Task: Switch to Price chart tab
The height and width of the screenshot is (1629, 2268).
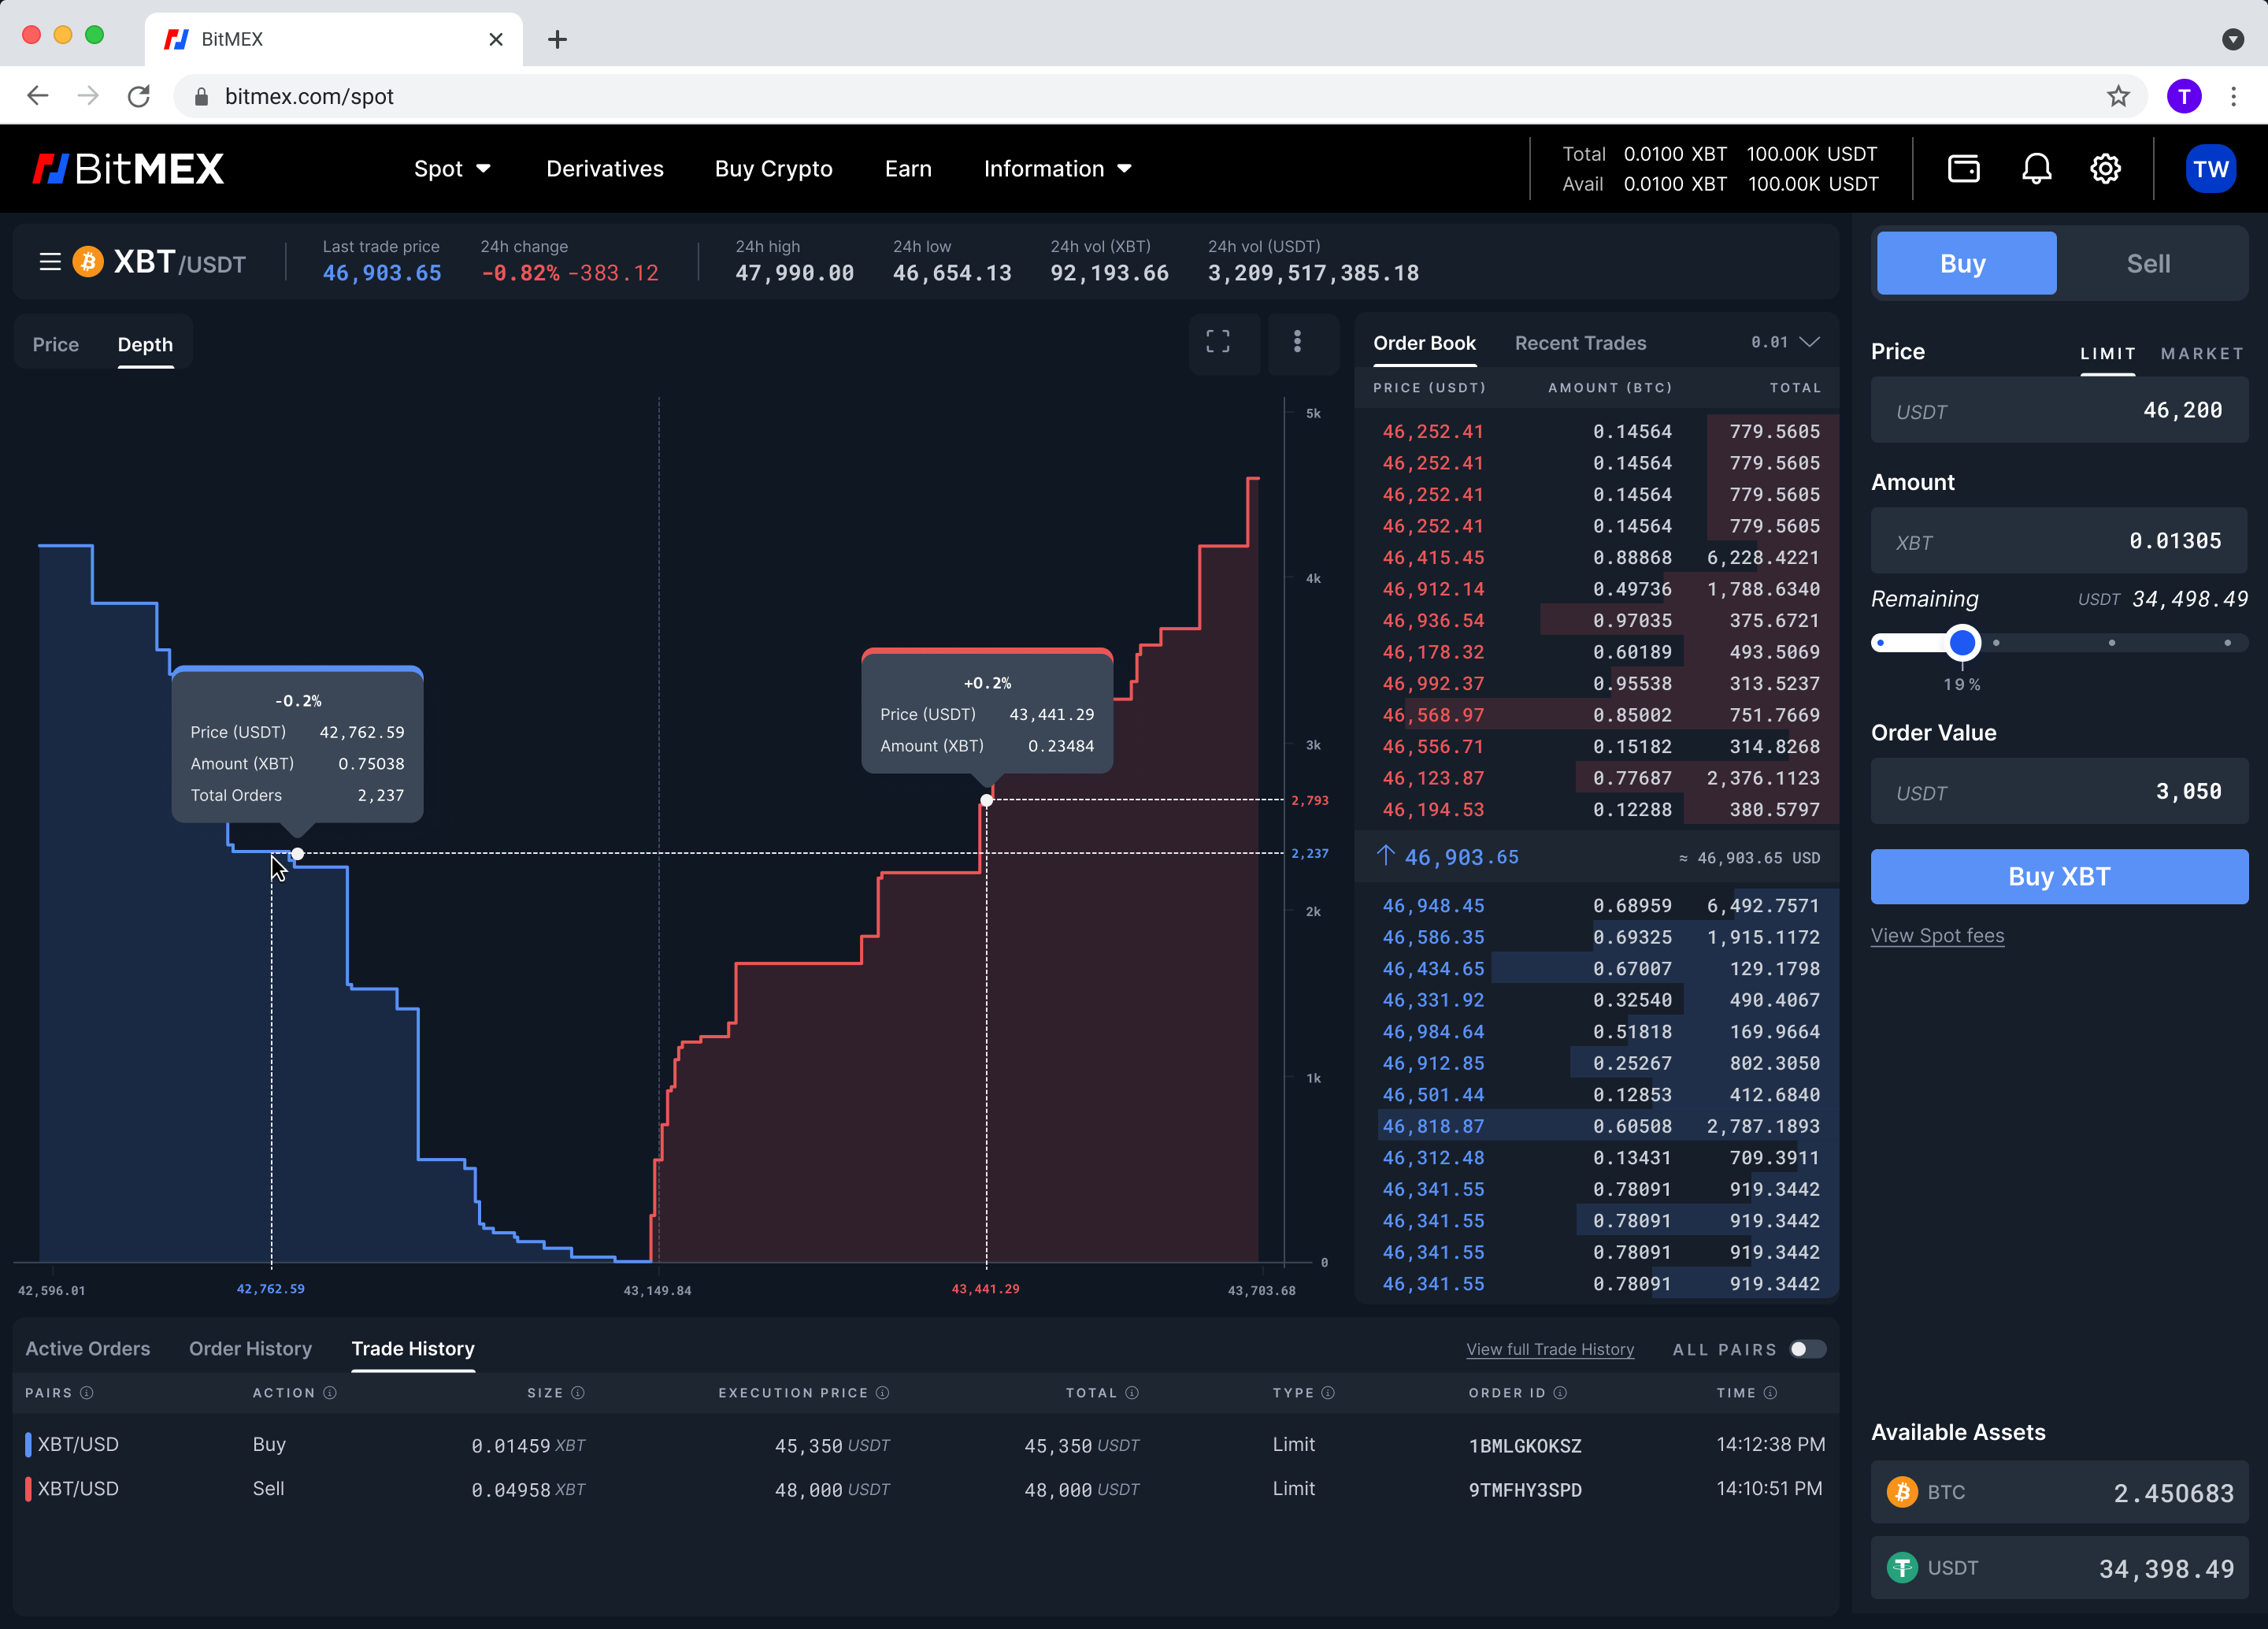Action: click(x=55, y=344)
